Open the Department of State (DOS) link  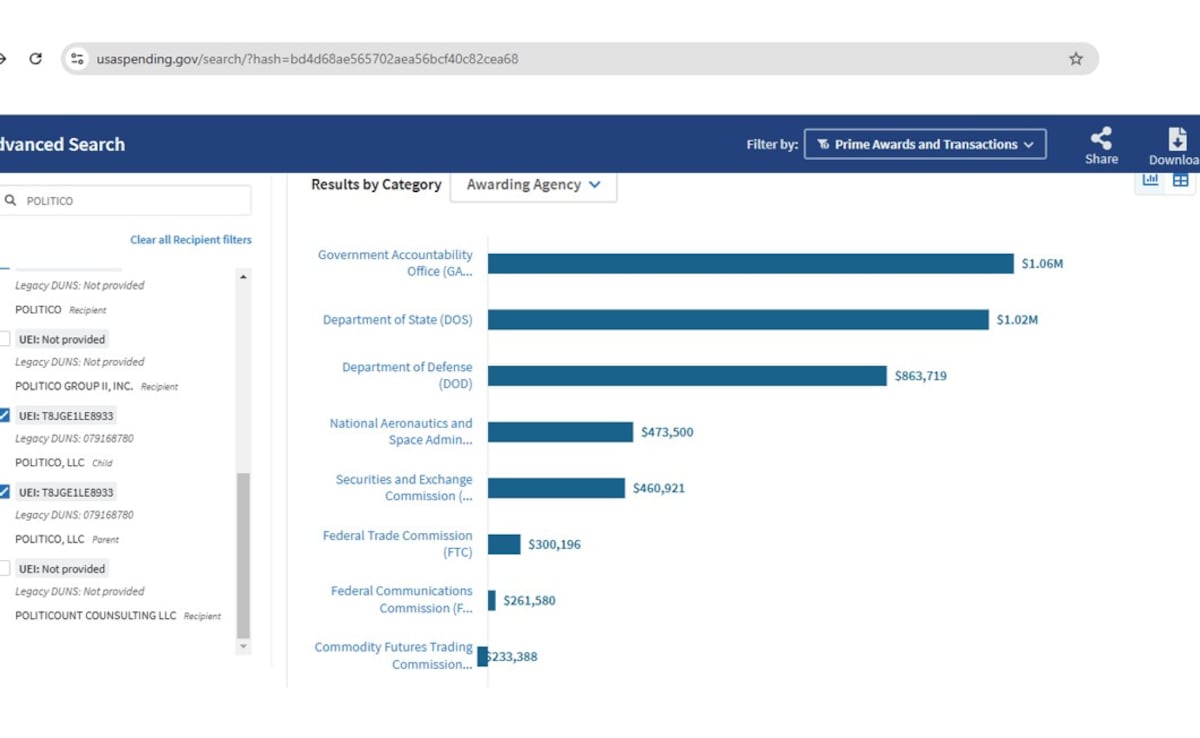[398, 320]
